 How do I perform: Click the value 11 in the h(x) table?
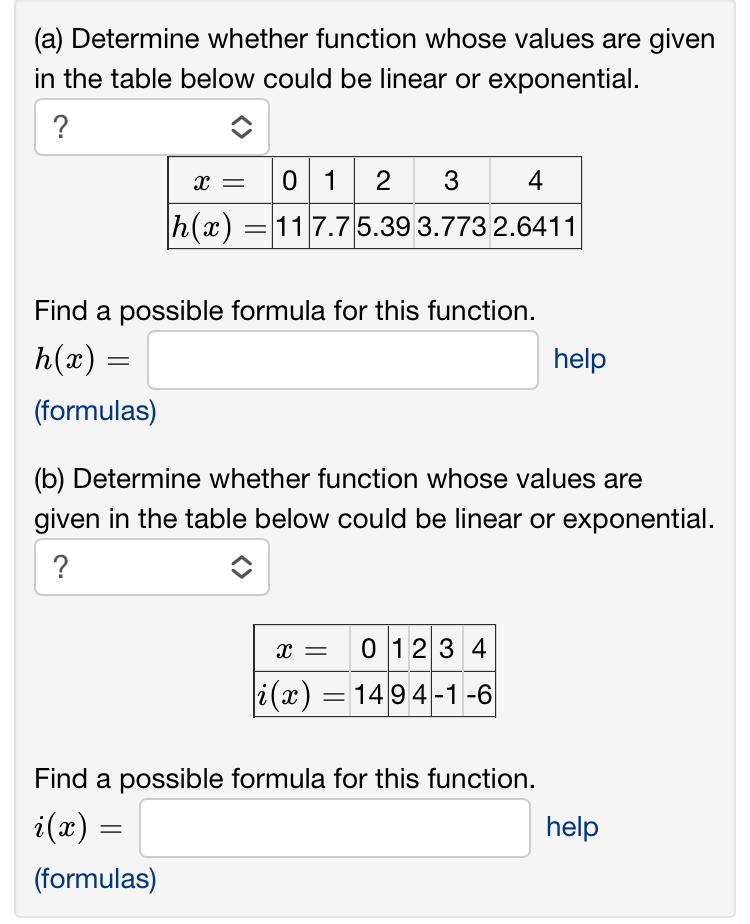point(290,225)
